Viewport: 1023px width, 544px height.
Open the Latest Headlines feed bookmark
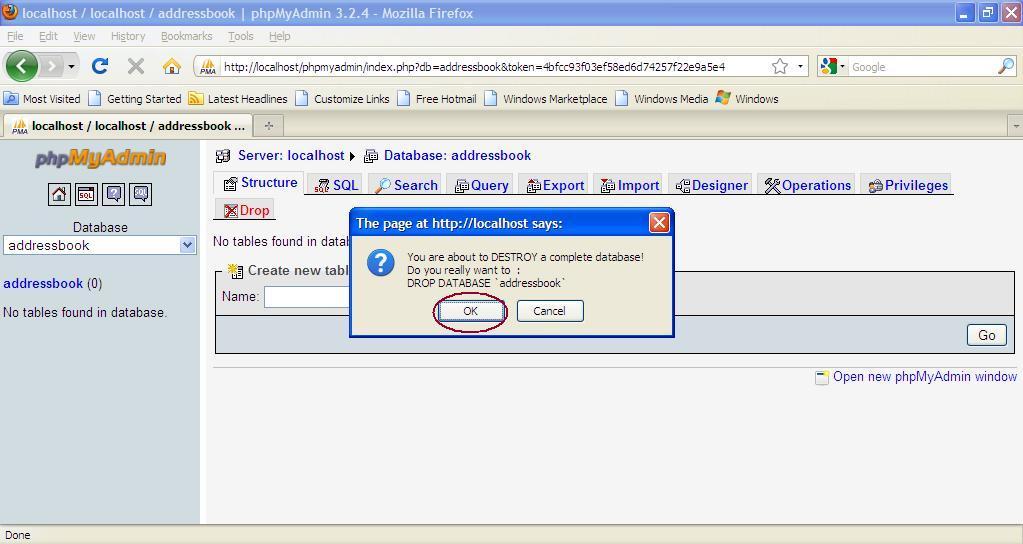237,98
